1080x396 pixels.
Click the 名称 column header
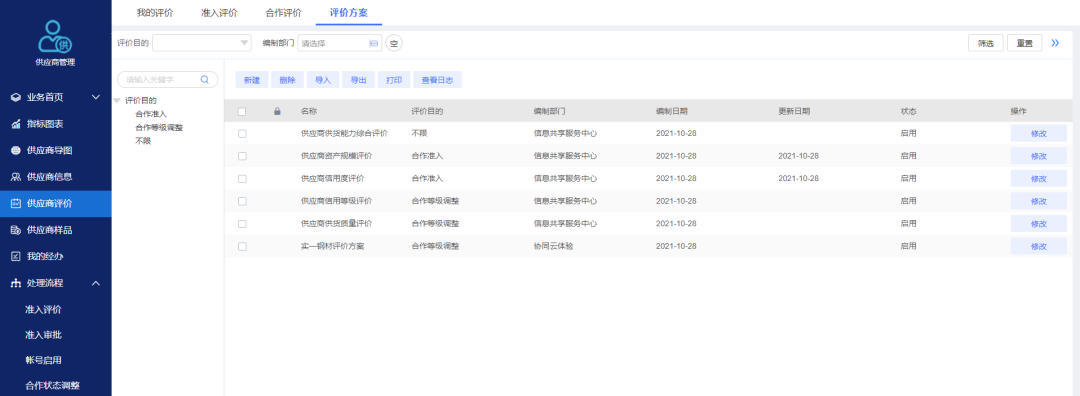click(309, 111)
